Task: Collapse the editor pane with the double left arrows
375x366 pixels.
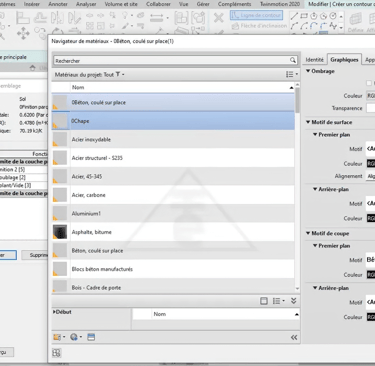Action: tap(294, 337)
